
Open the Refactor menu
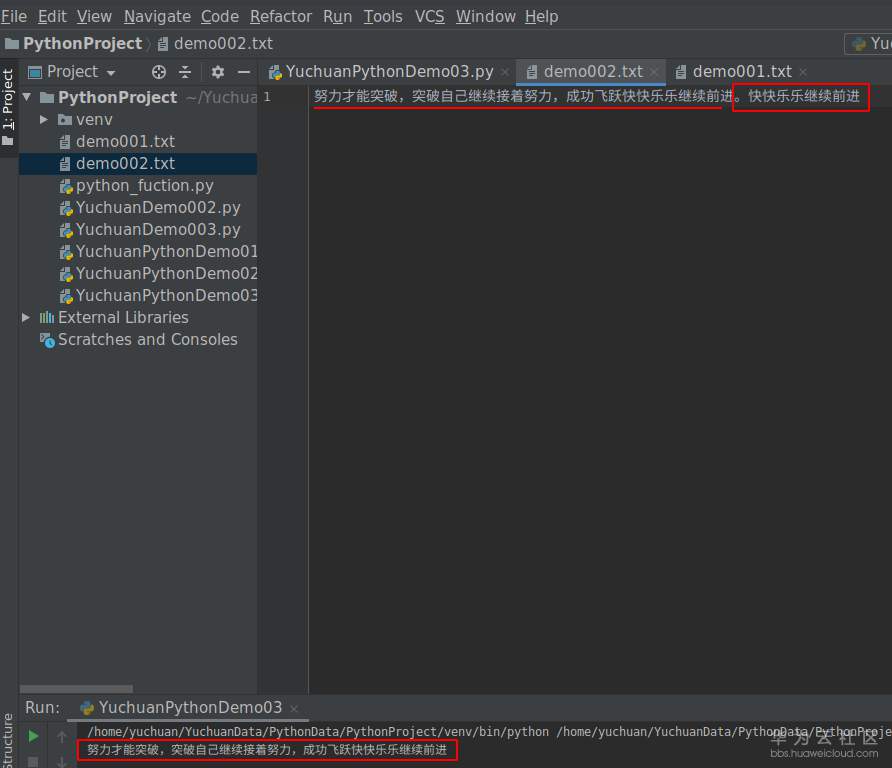coord(281,16)
